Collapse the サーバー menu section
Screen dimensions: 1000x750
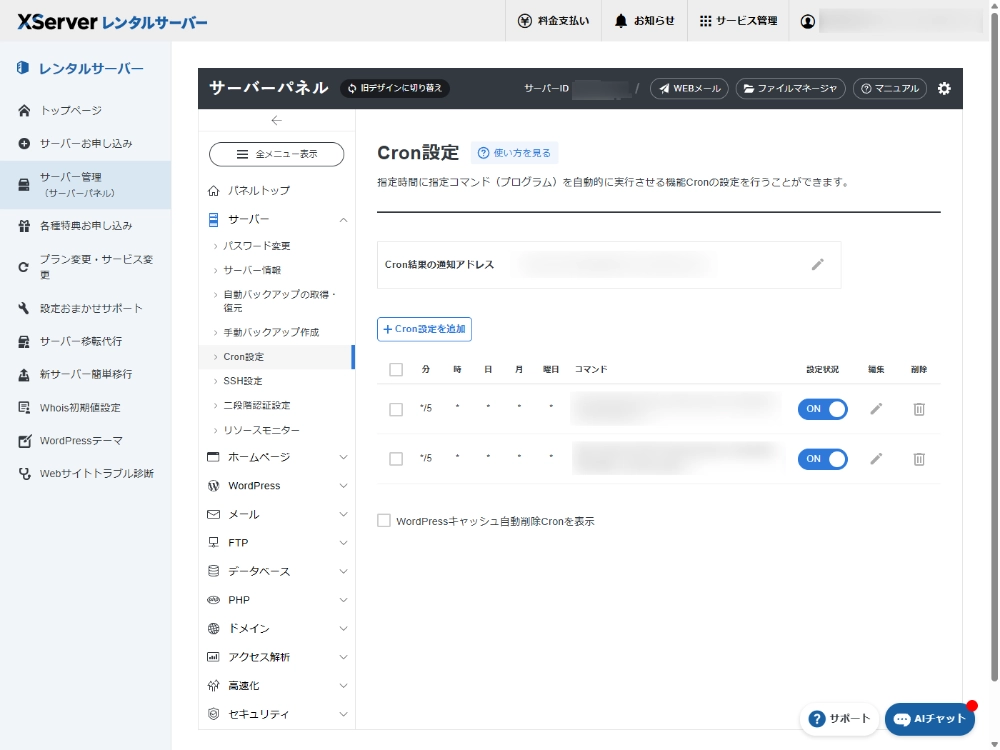(x=343, y=219)
